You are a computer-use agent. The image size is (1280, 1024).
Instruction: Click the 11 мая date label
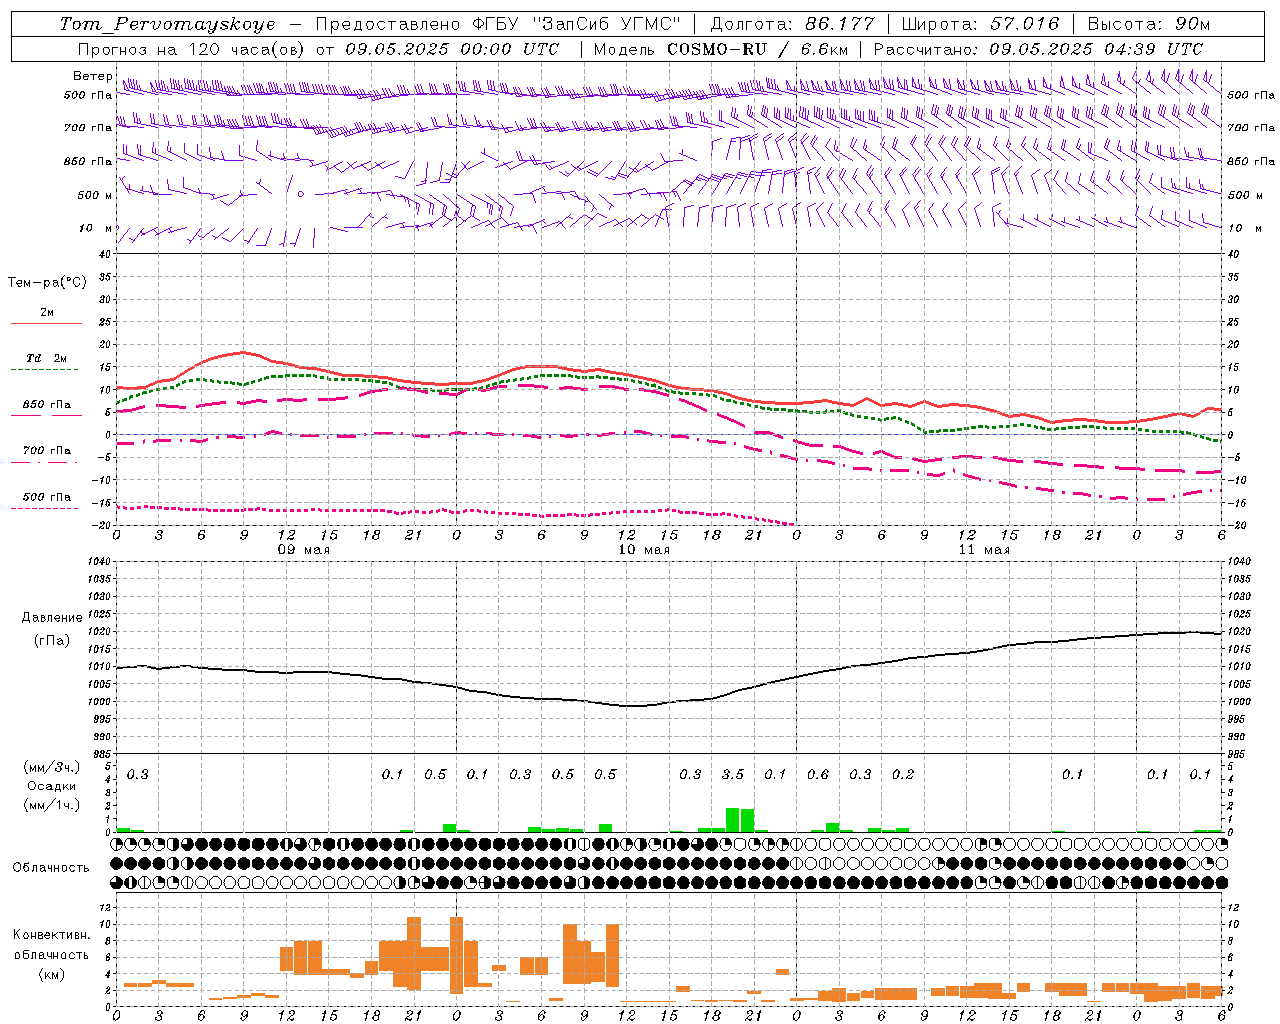983,550
